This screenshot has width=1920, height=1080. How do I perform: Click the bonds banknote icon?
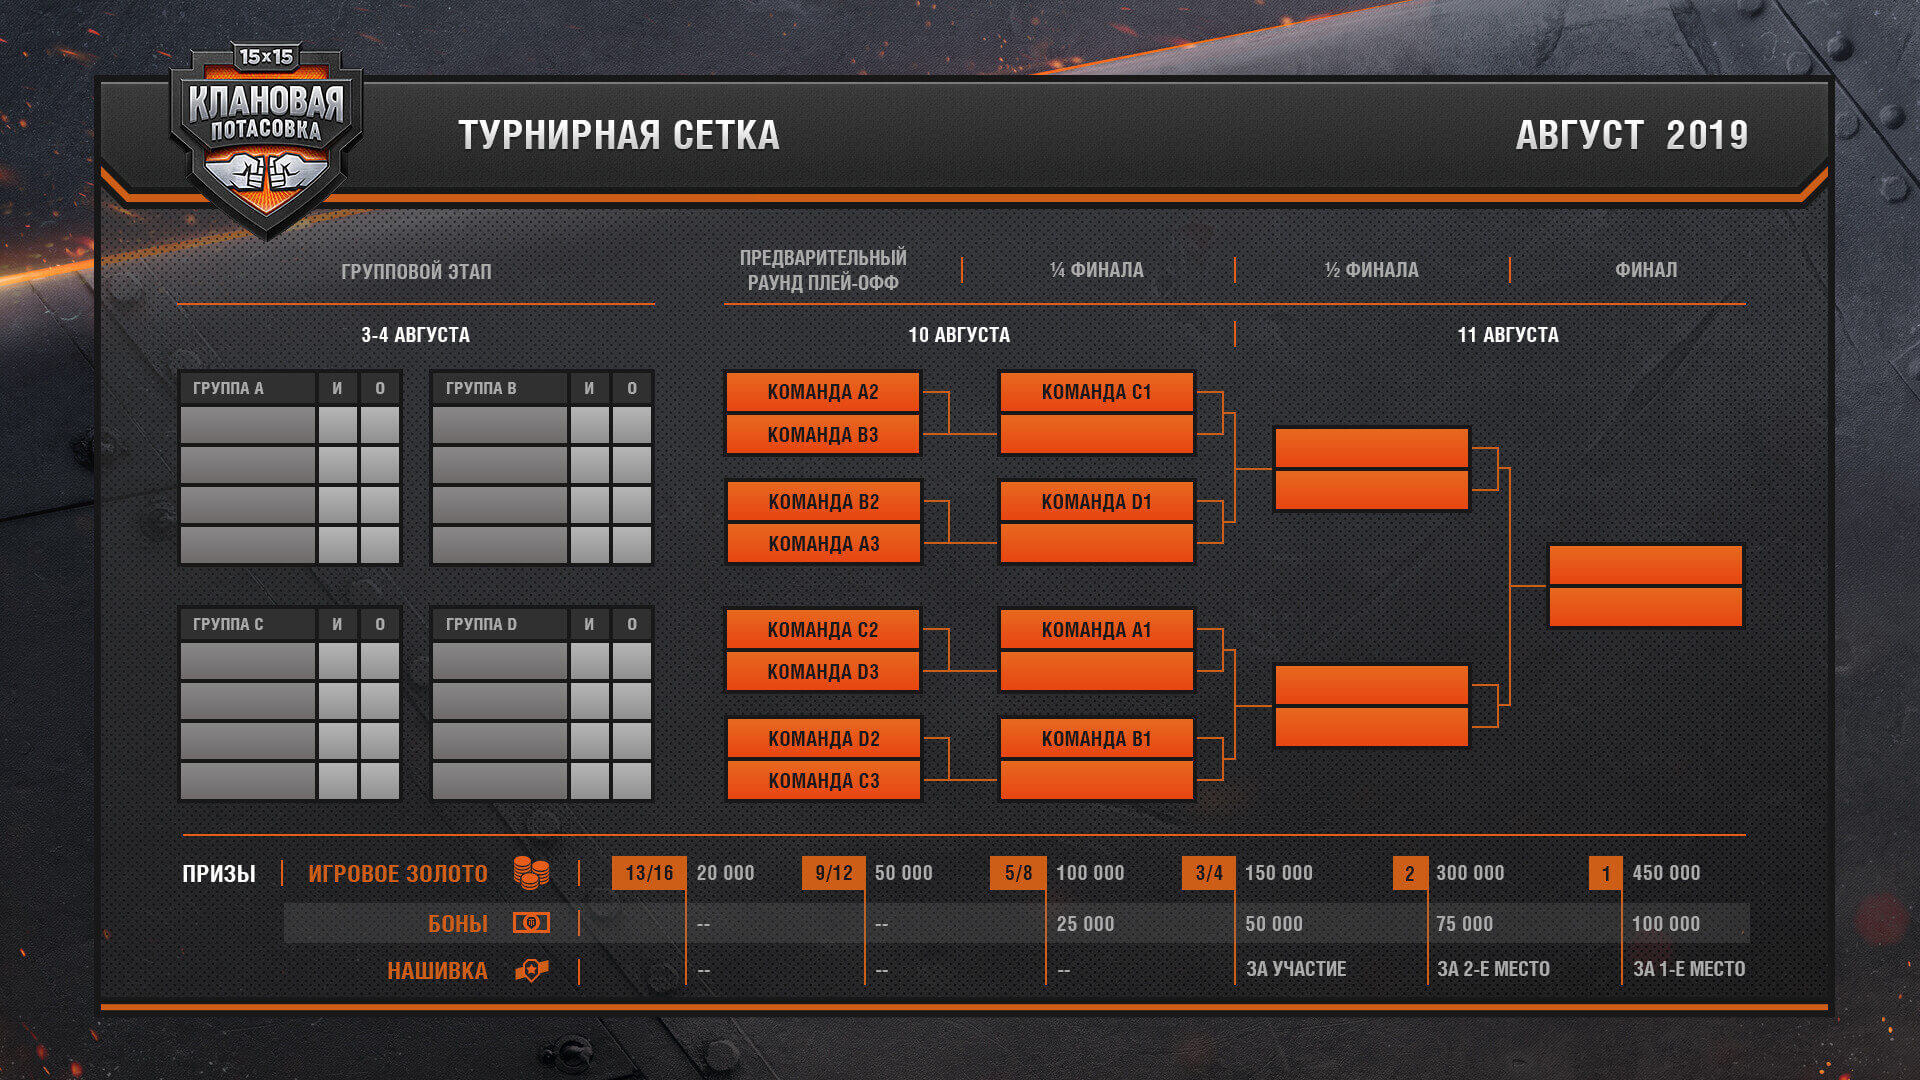coord(531,923)
